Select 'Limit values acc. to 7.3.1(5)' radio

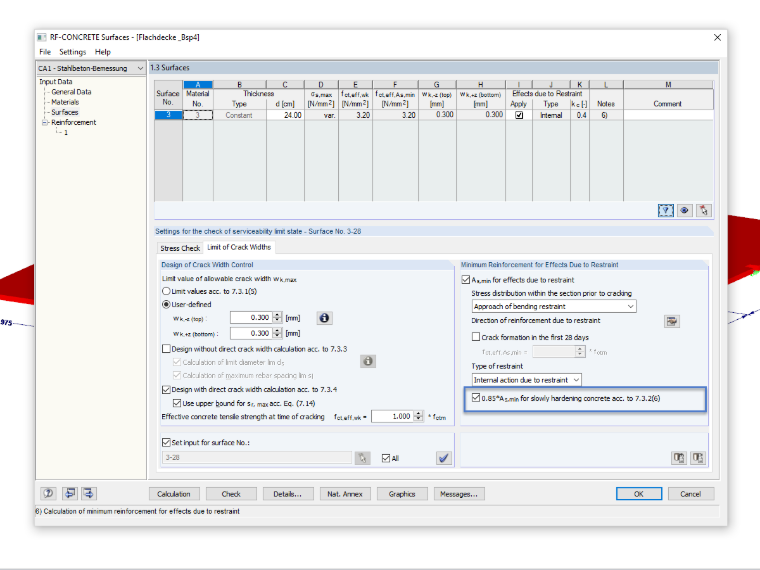[166, 291]
